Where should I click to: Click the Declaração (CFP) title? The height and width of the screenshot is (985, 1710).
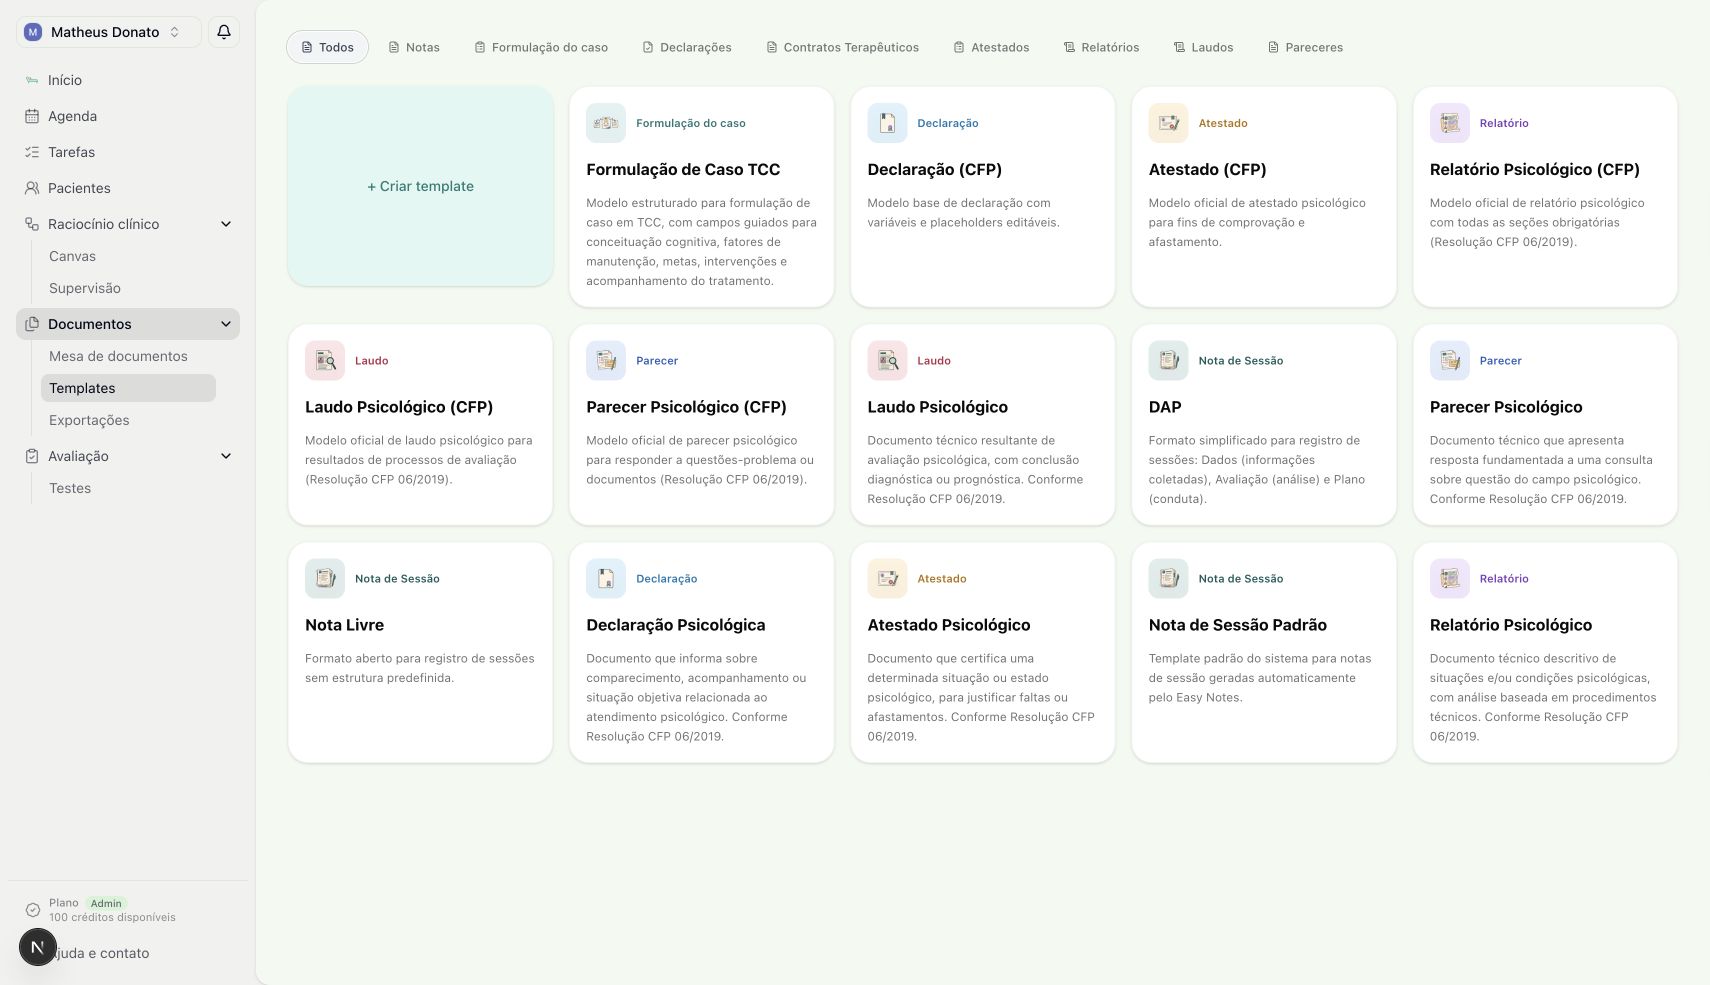tap(934, 170)
